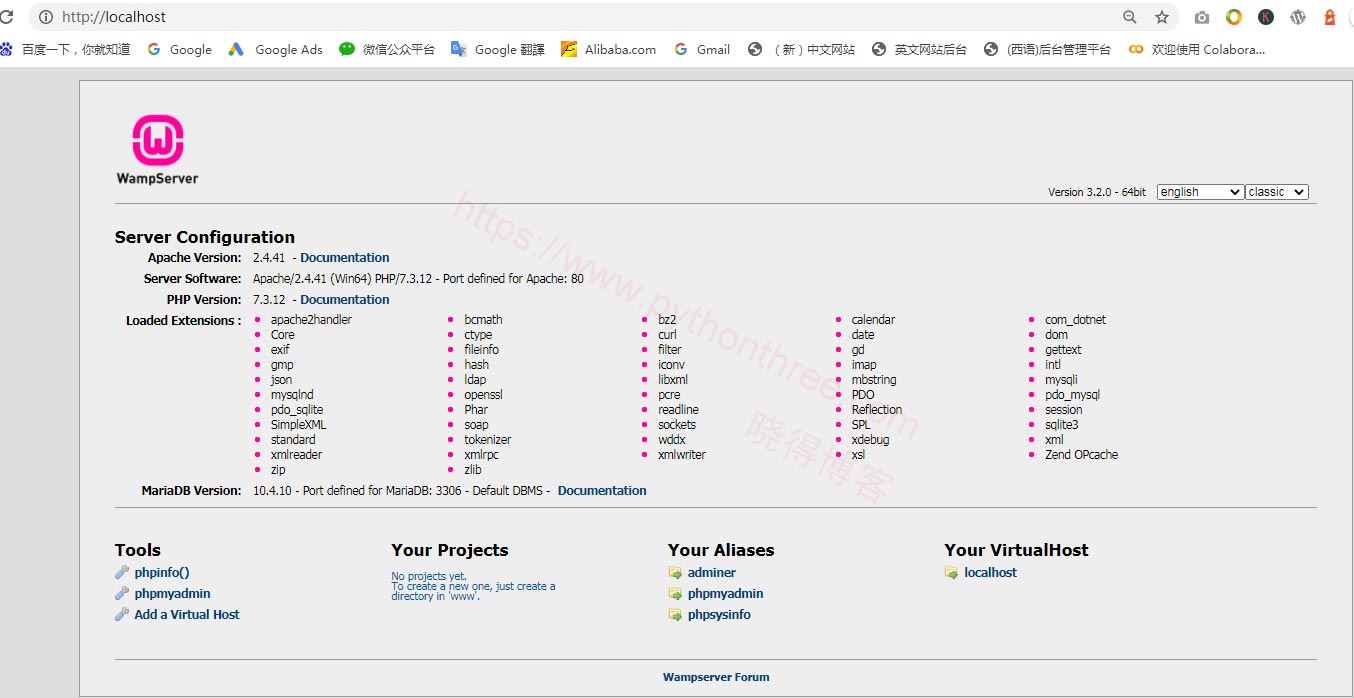Open the adminer alias
The height and width of the screenshot is (698, 1354).
coord(712,573)
